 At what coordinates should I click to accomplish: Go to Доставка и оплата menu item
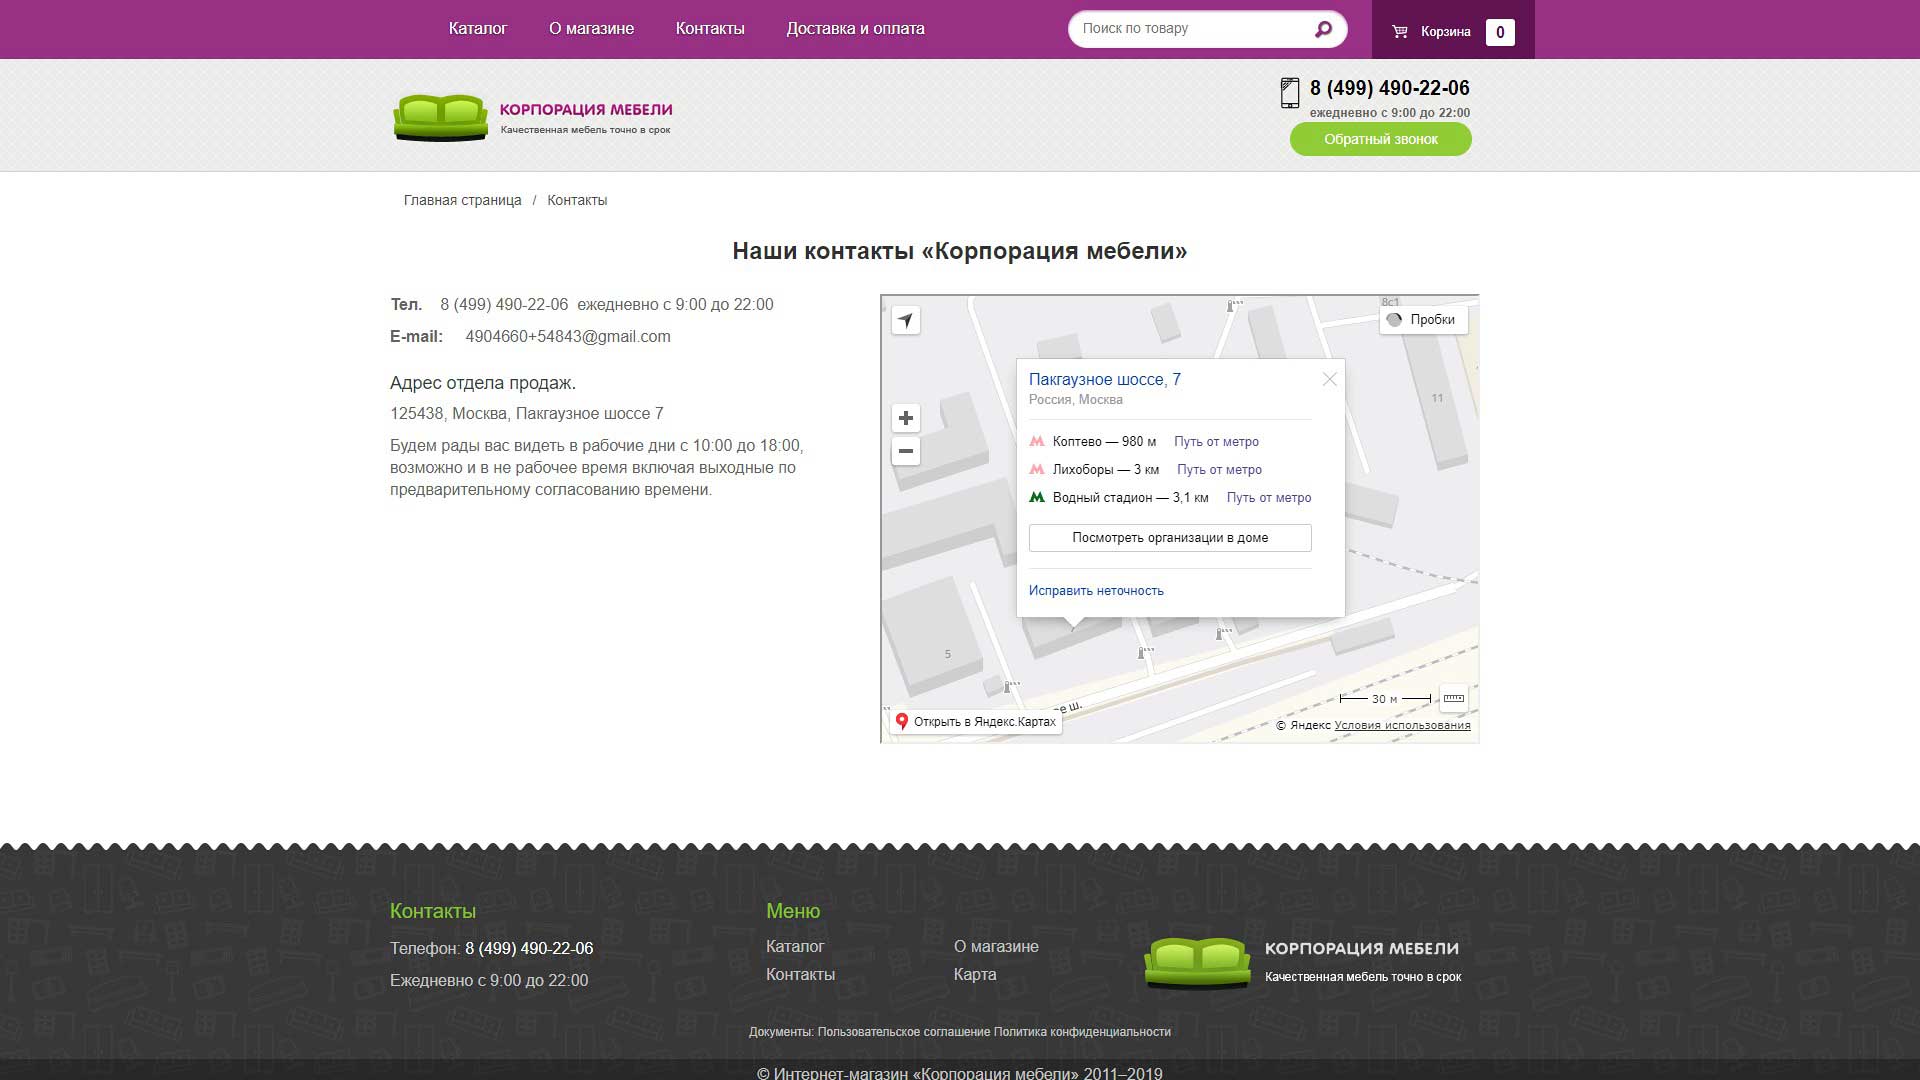[x=855, y=29]
